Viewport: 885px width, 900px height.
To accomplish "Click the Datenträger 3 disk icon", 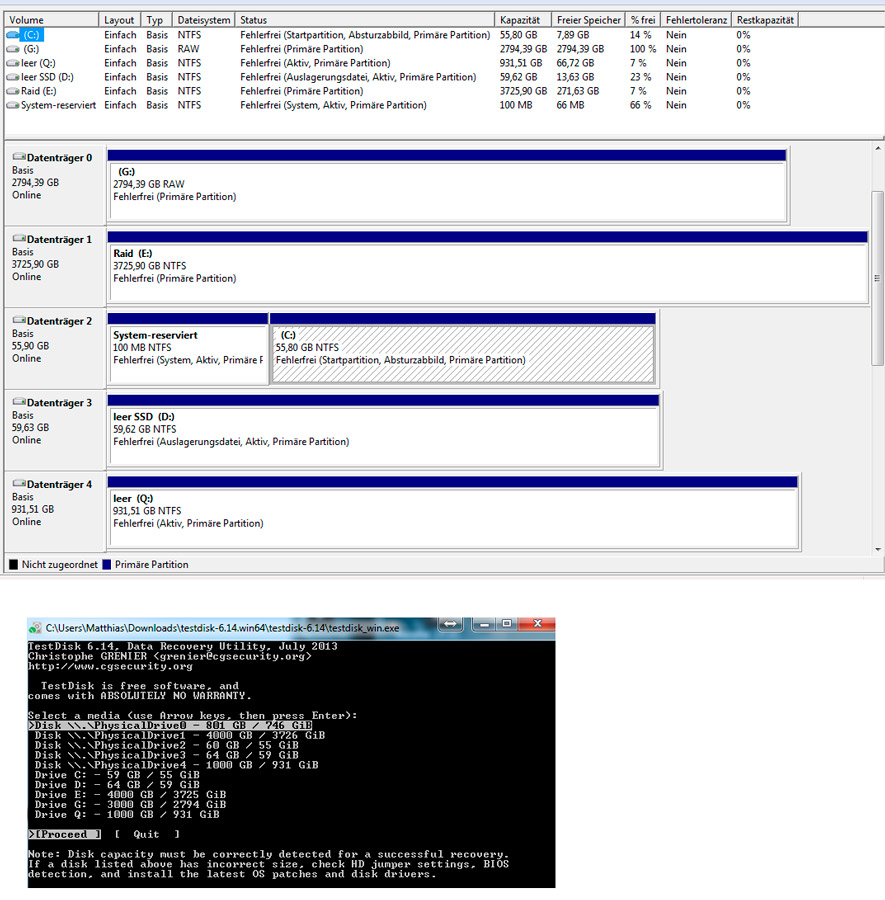I will [x=19, y=402].
